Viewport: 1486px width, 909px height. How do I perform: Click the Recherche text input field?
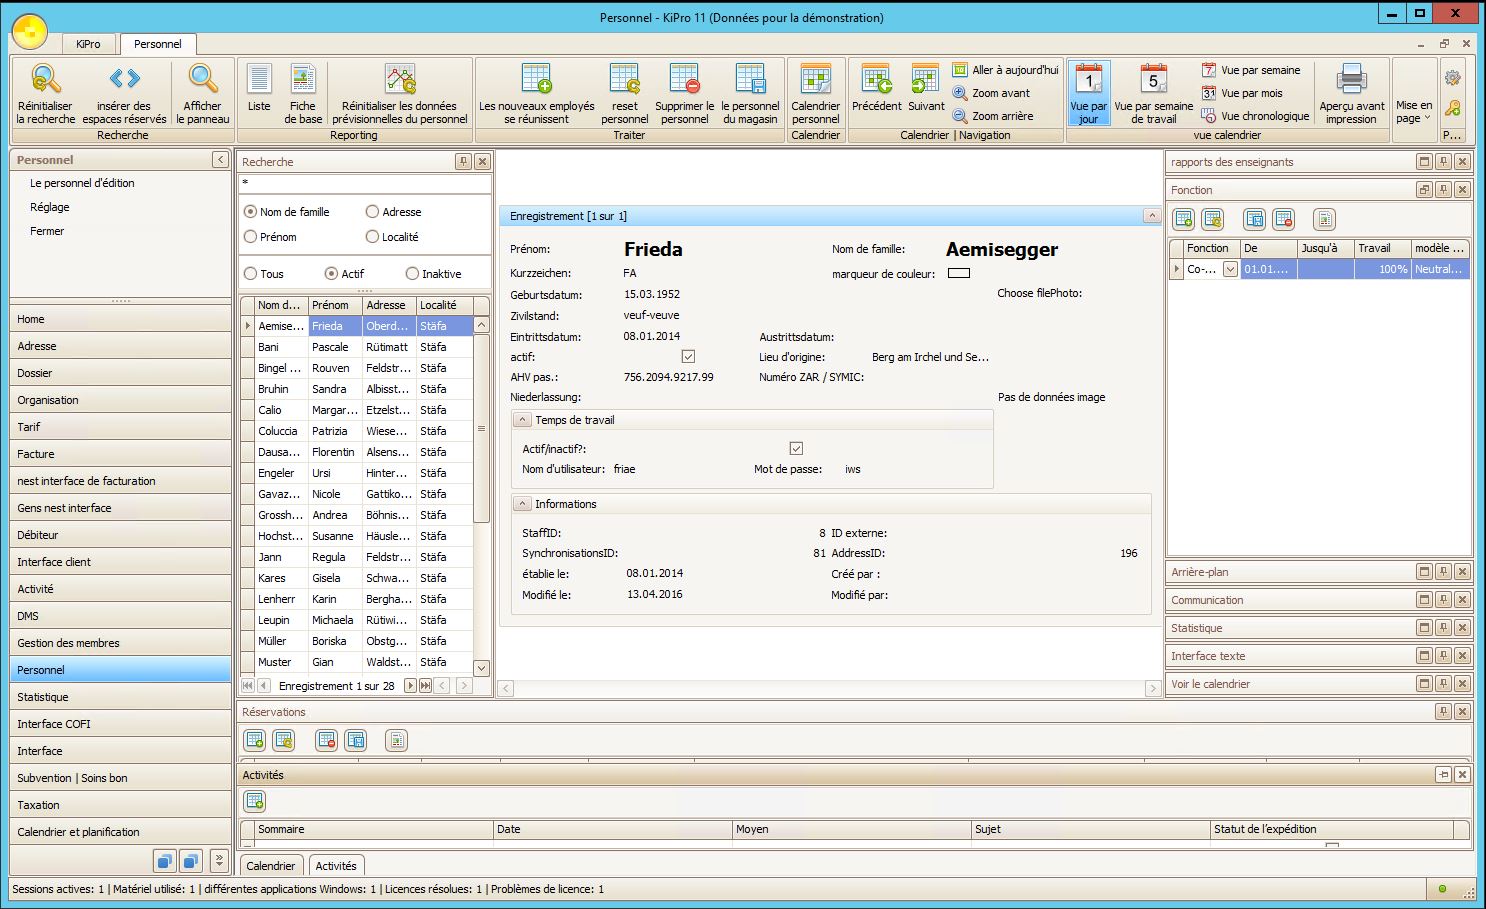pos(364,184)
